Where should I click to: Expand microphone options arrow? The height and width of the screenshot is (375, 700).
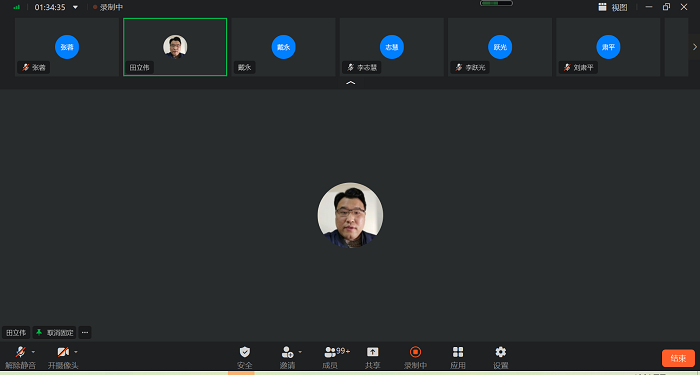pyautogui.click(x=33, y=352)
